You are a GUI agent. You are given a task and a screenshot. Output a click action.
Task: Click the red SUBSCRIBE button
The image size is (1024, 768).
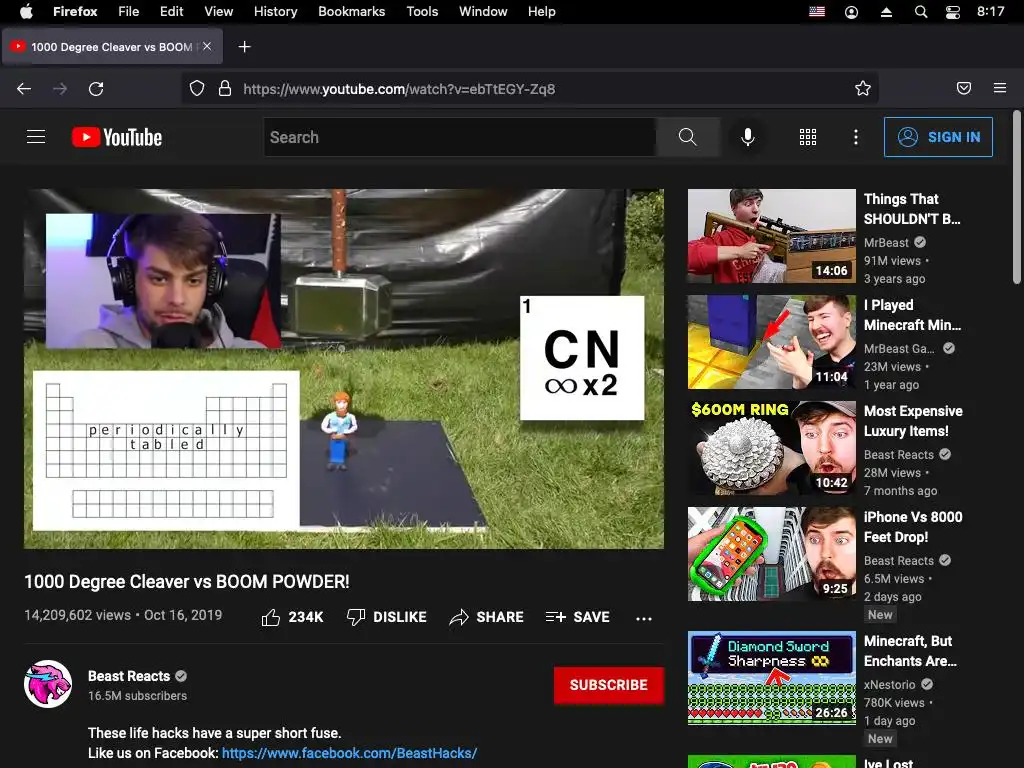pos(609,685)
